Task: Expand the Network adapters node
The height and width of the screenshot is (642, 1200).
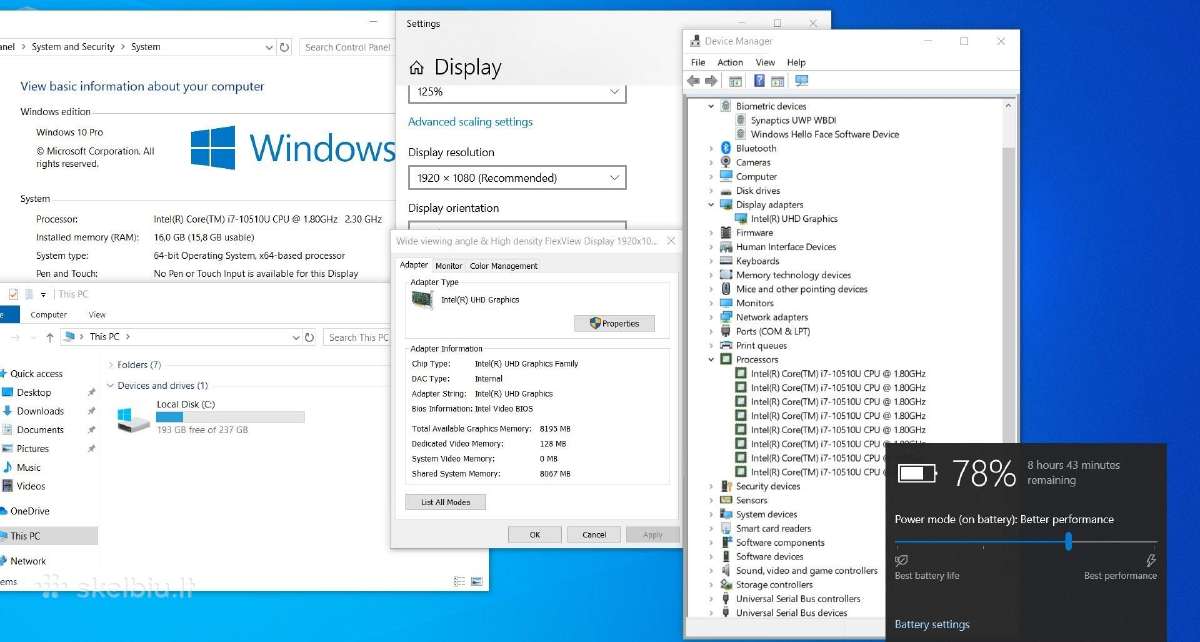Action: (712, 317)
